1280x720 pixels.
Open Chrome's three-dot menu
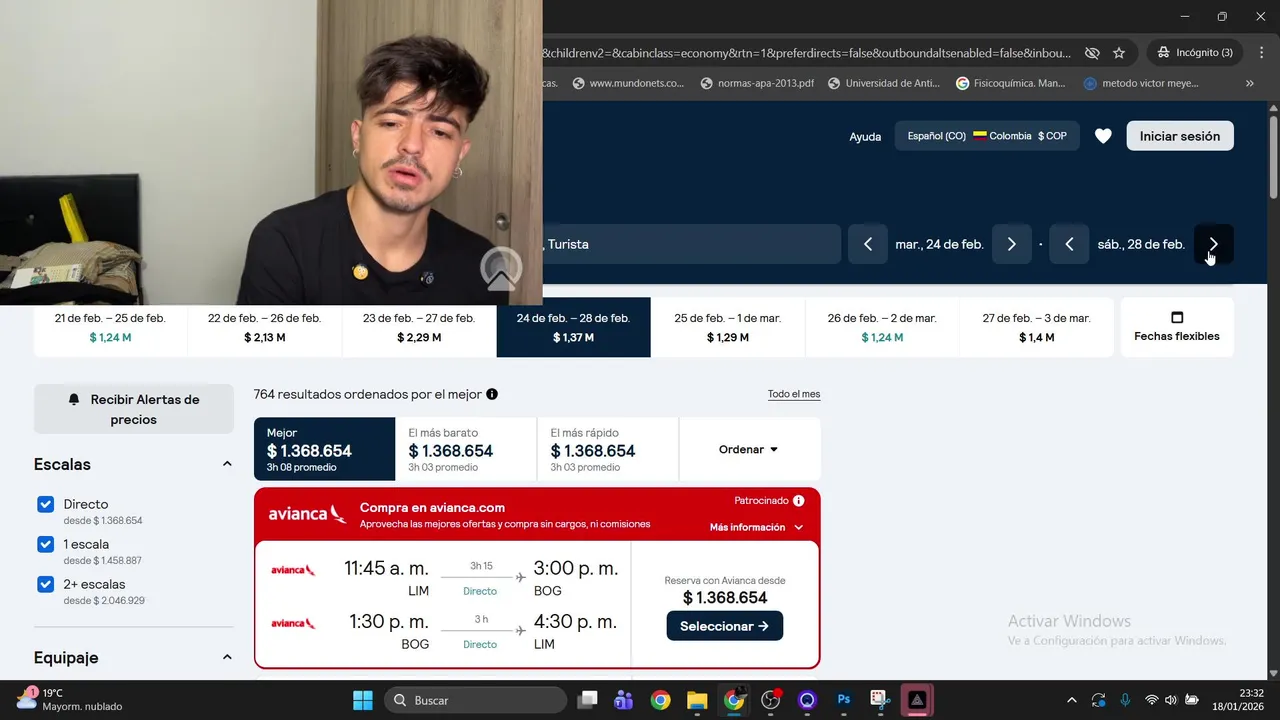pyautogui.click(x=1260, y=52)
